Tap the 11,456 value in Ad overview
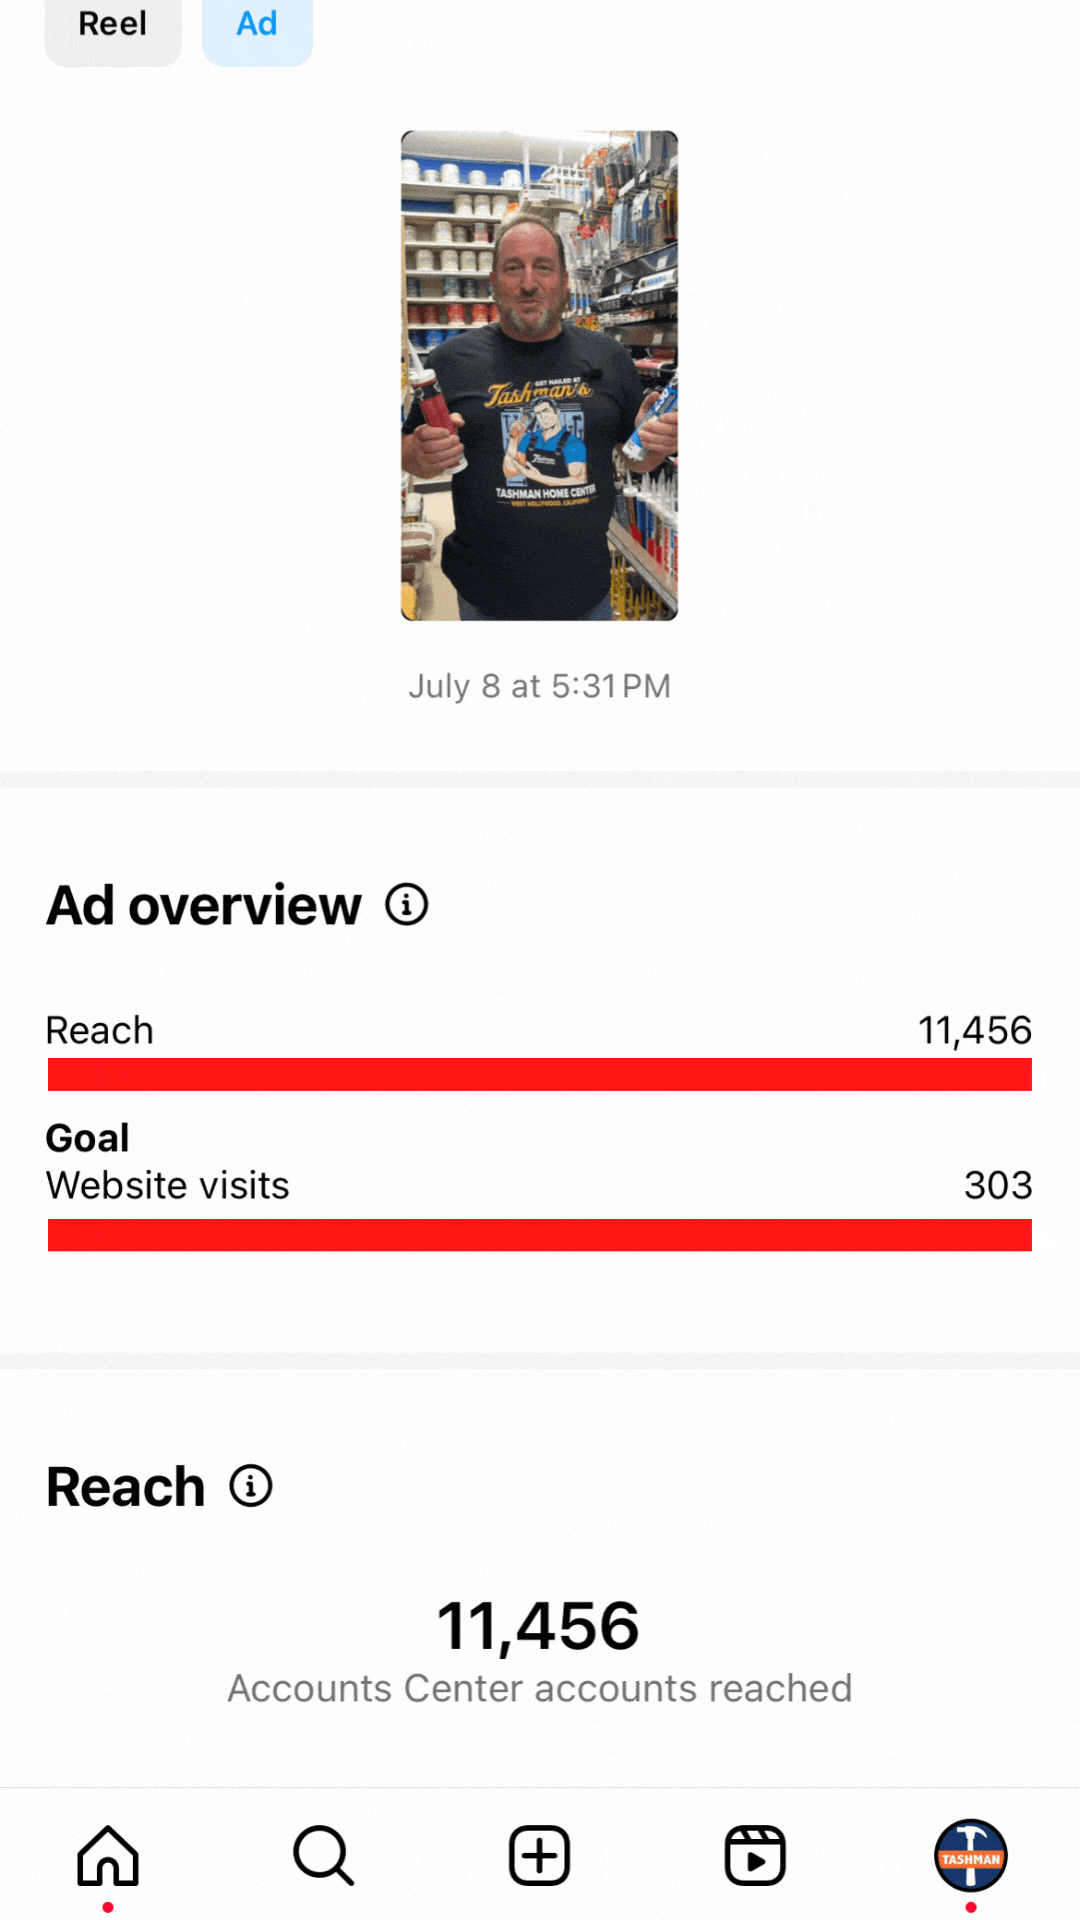1080x1920 pixels. point(975,1031)
